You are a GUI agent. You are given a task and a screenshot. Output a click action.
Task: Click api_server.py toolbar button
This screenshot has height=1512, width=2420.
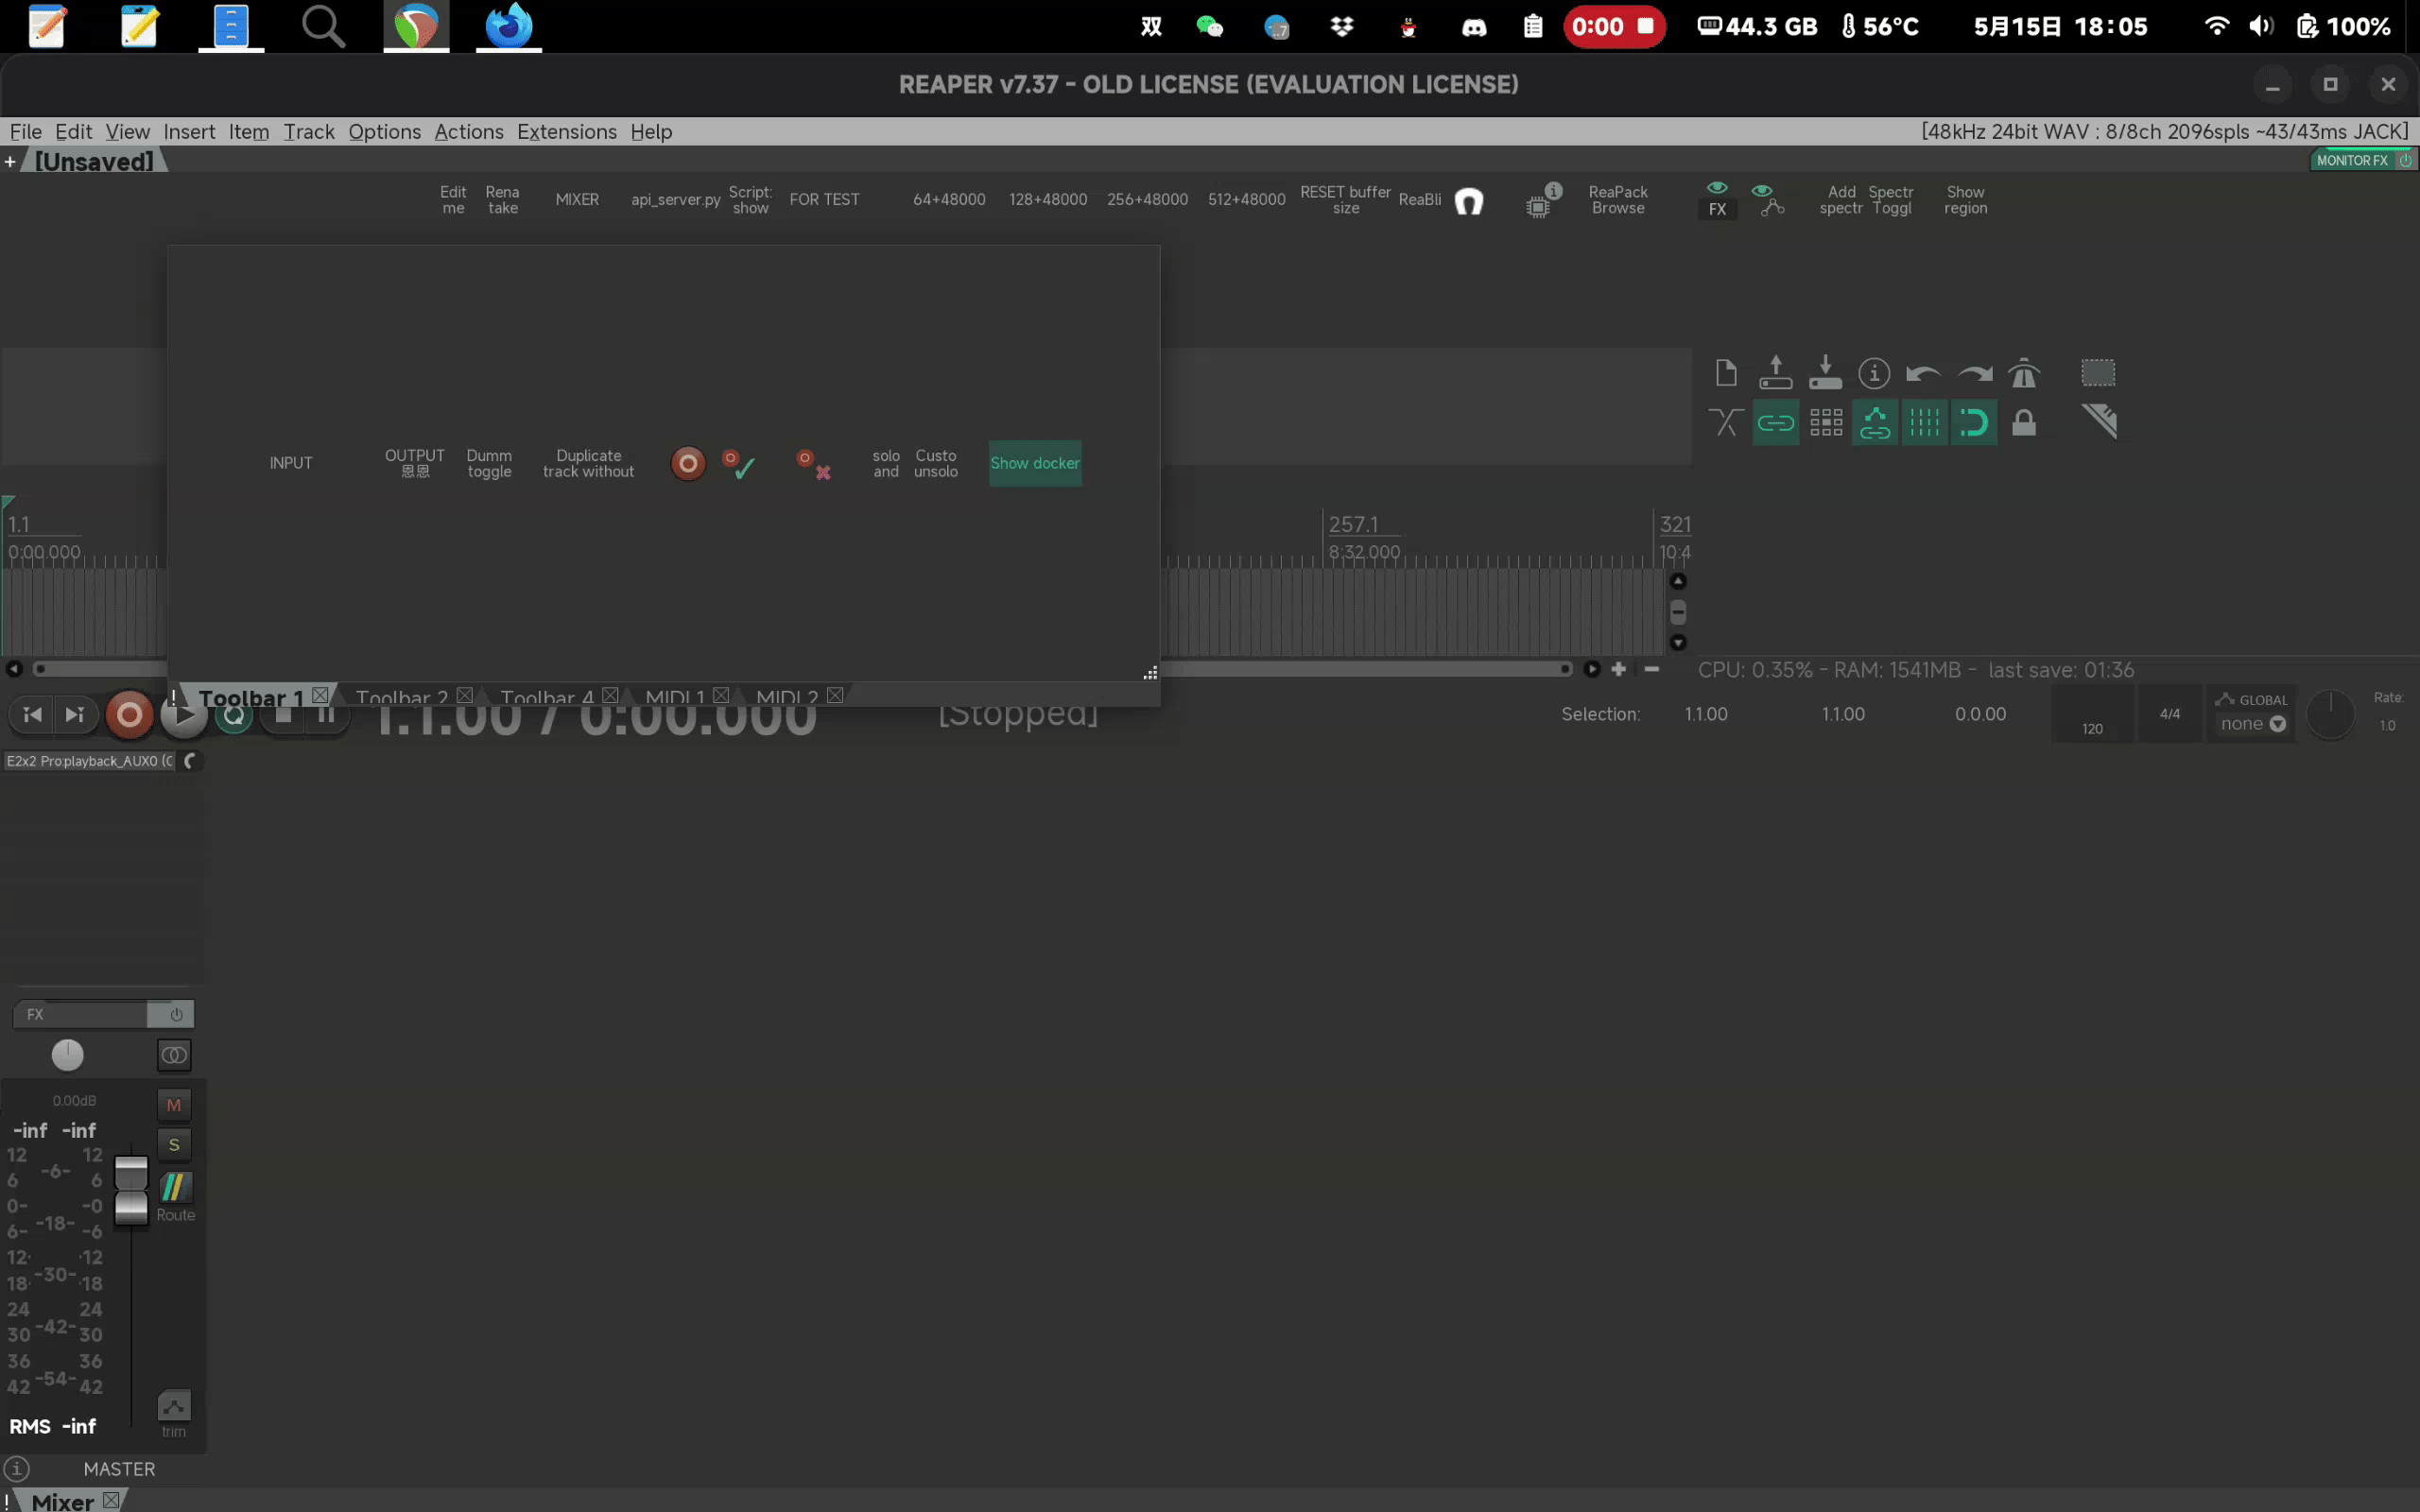tap(675, 200)
